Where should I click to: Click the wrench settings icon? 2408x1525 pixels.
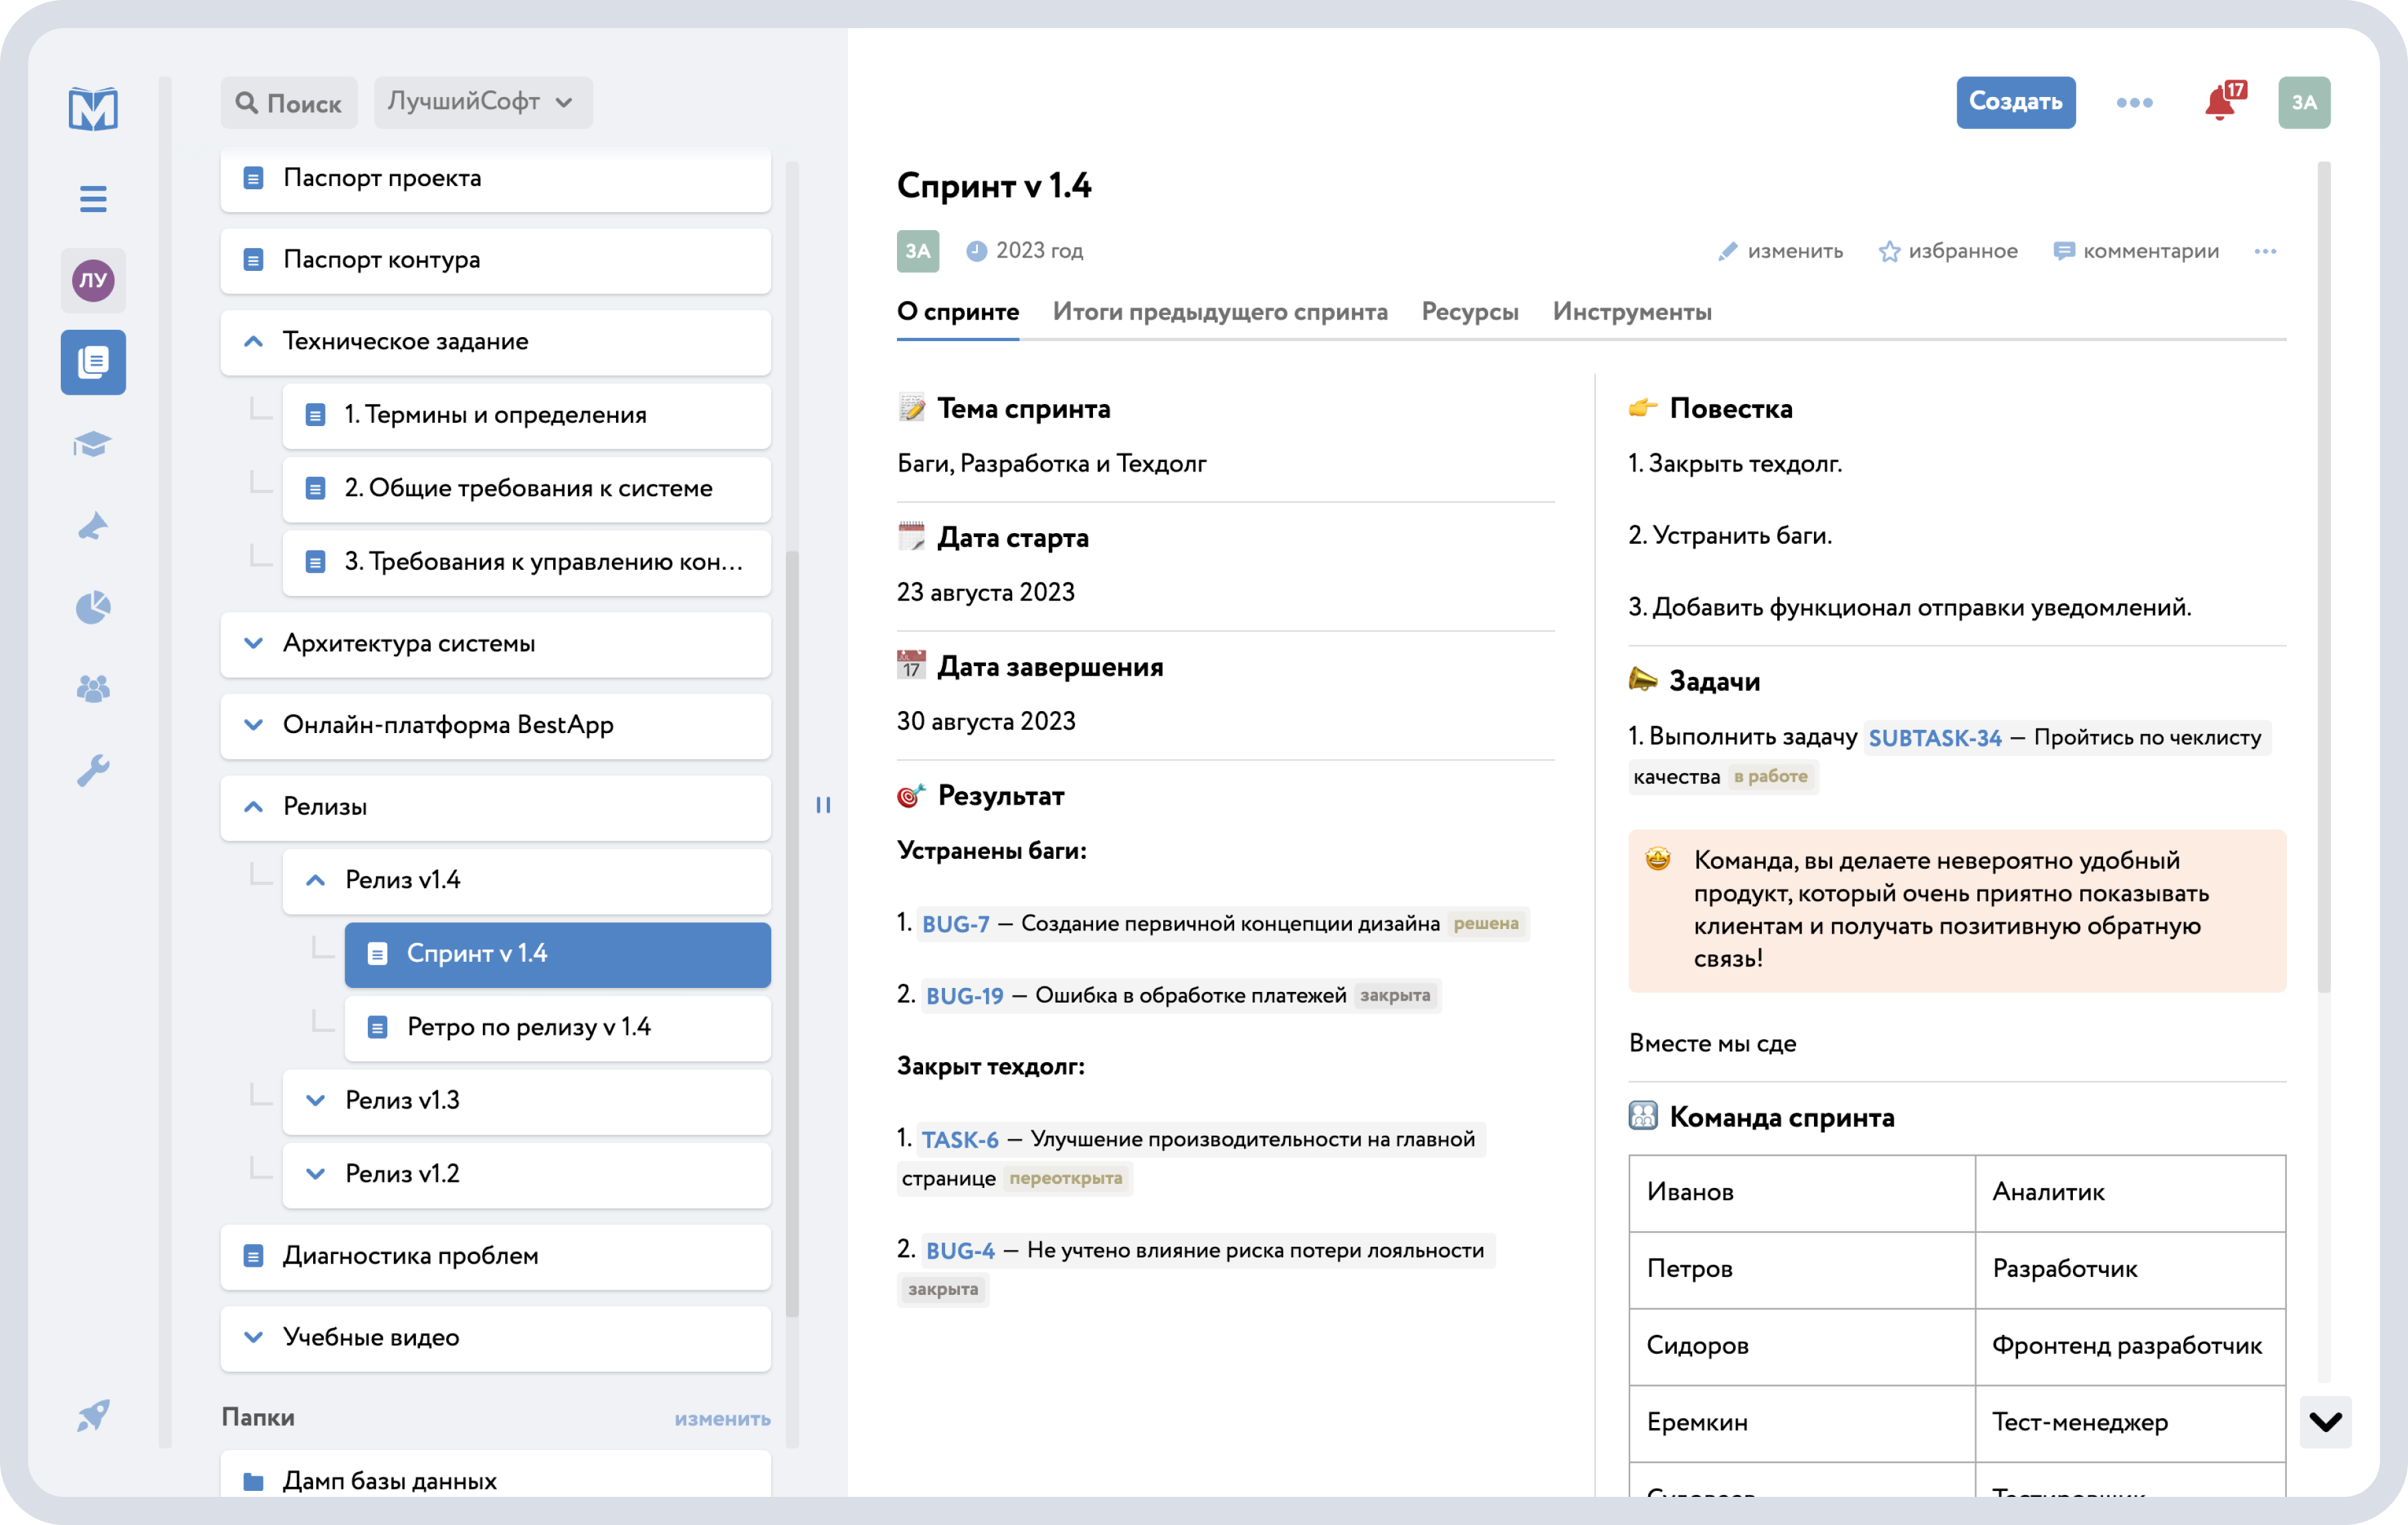tap(93, 770)
